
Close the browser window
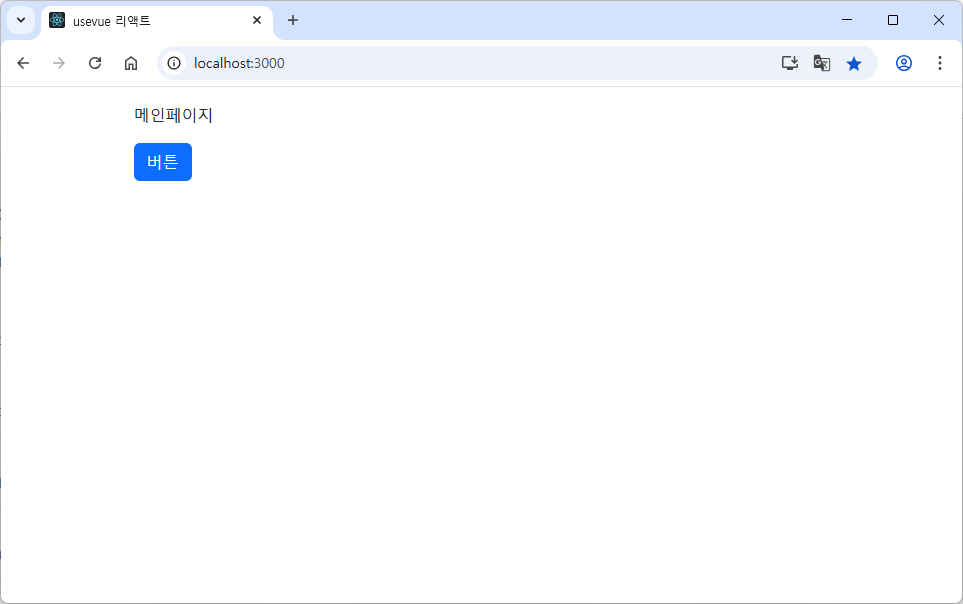(x=938, y=20)
